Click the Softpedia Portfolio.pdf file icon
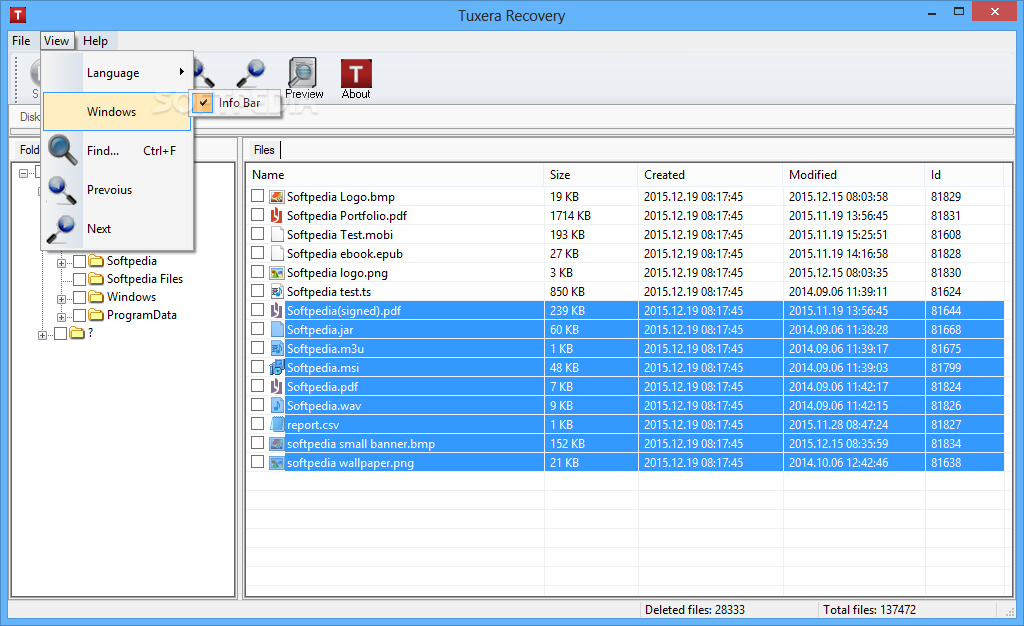1024x626 pixels. point(277,215)
